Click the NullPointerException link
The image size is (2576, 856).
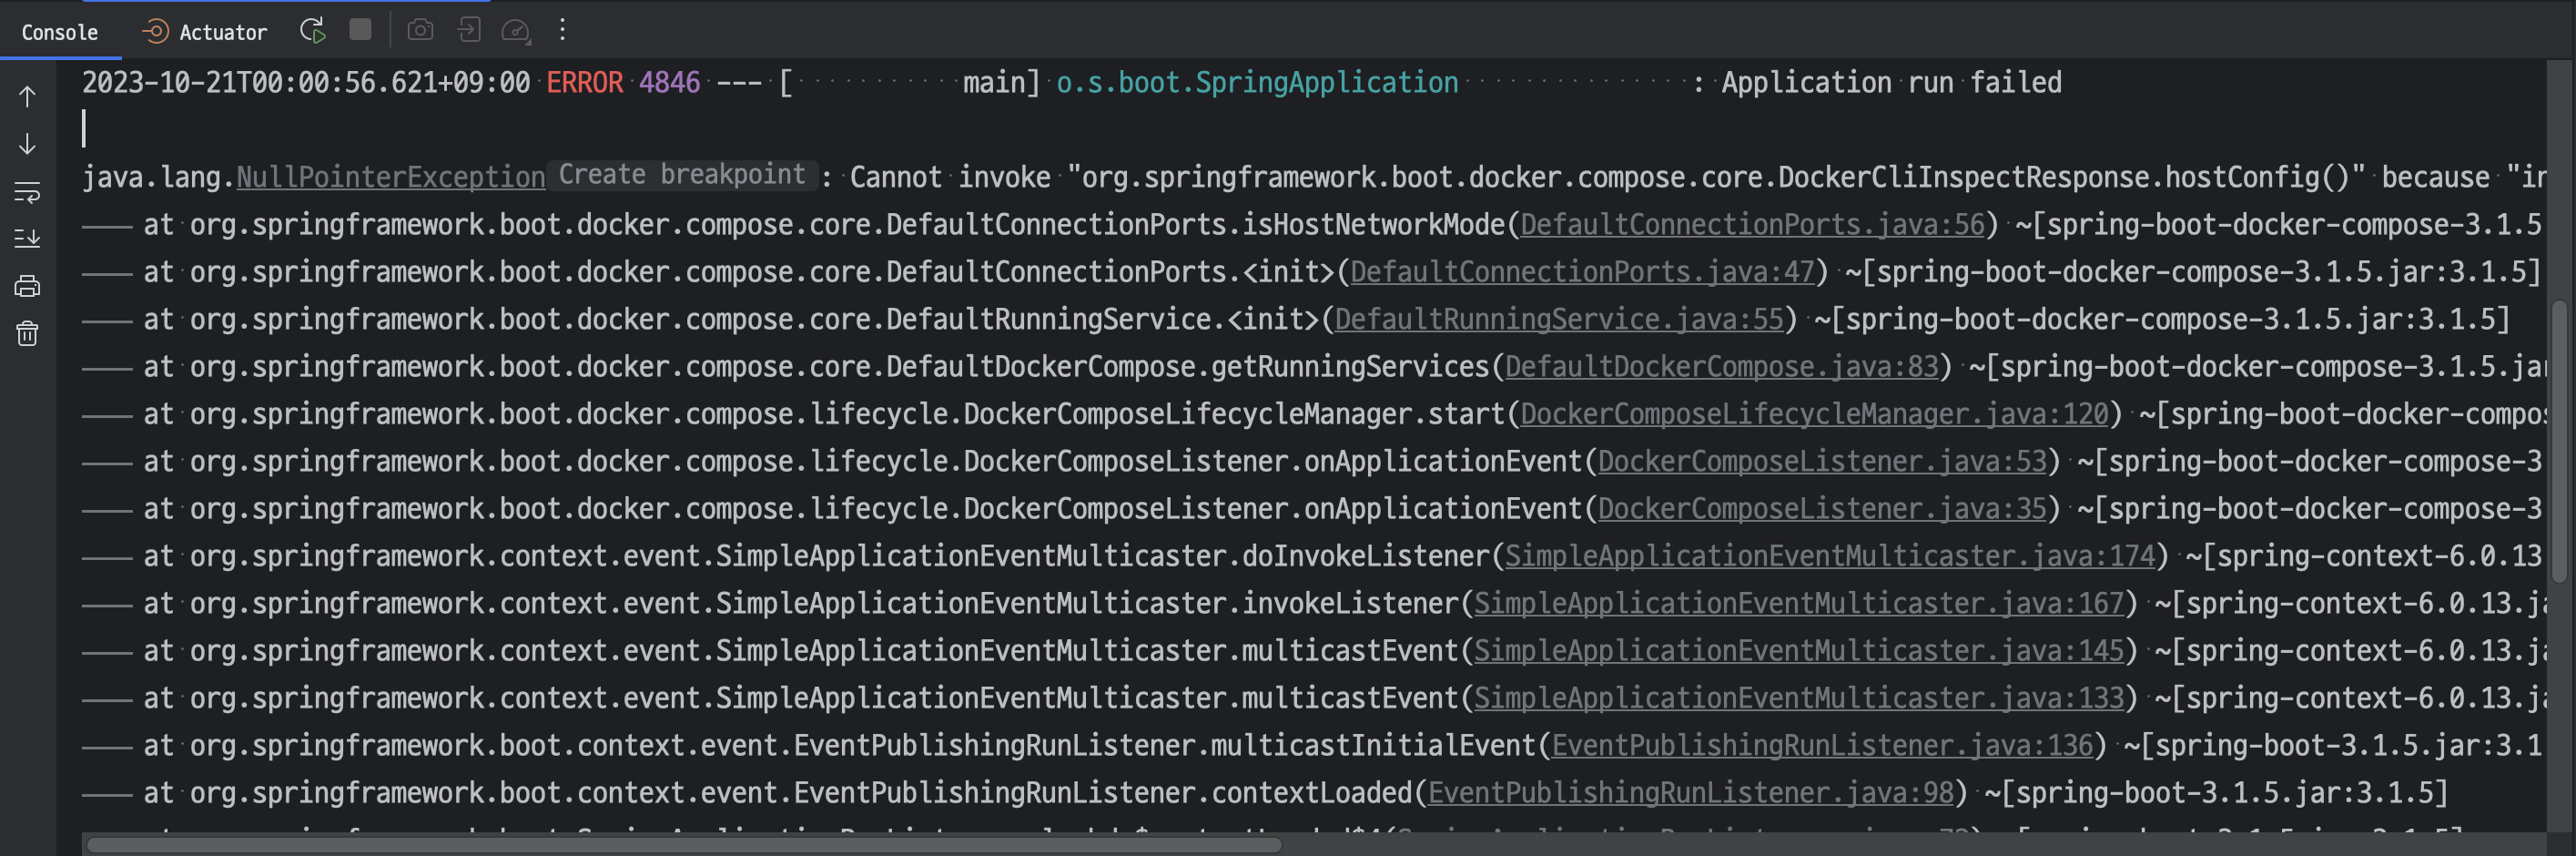389,177
